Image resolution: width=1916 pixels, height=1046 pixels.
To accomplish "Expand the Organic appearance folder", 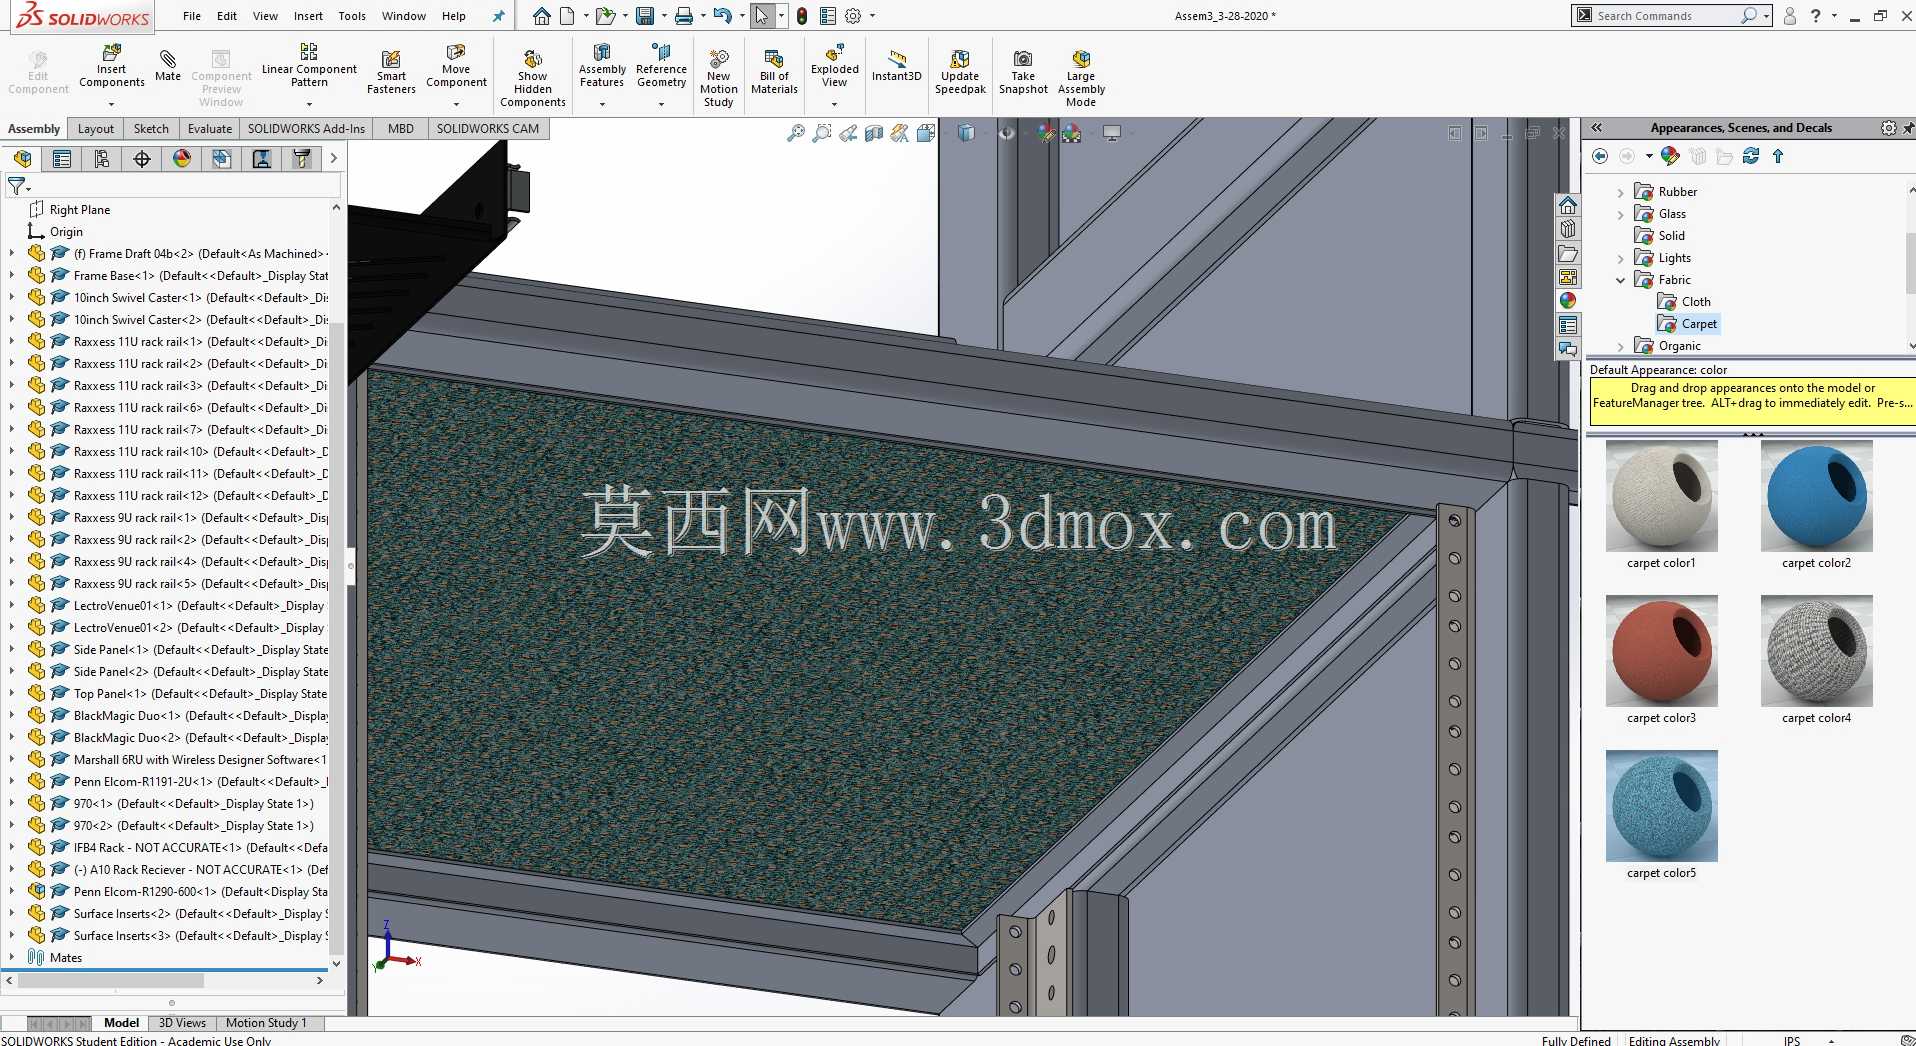I will tap(1621, 346).
